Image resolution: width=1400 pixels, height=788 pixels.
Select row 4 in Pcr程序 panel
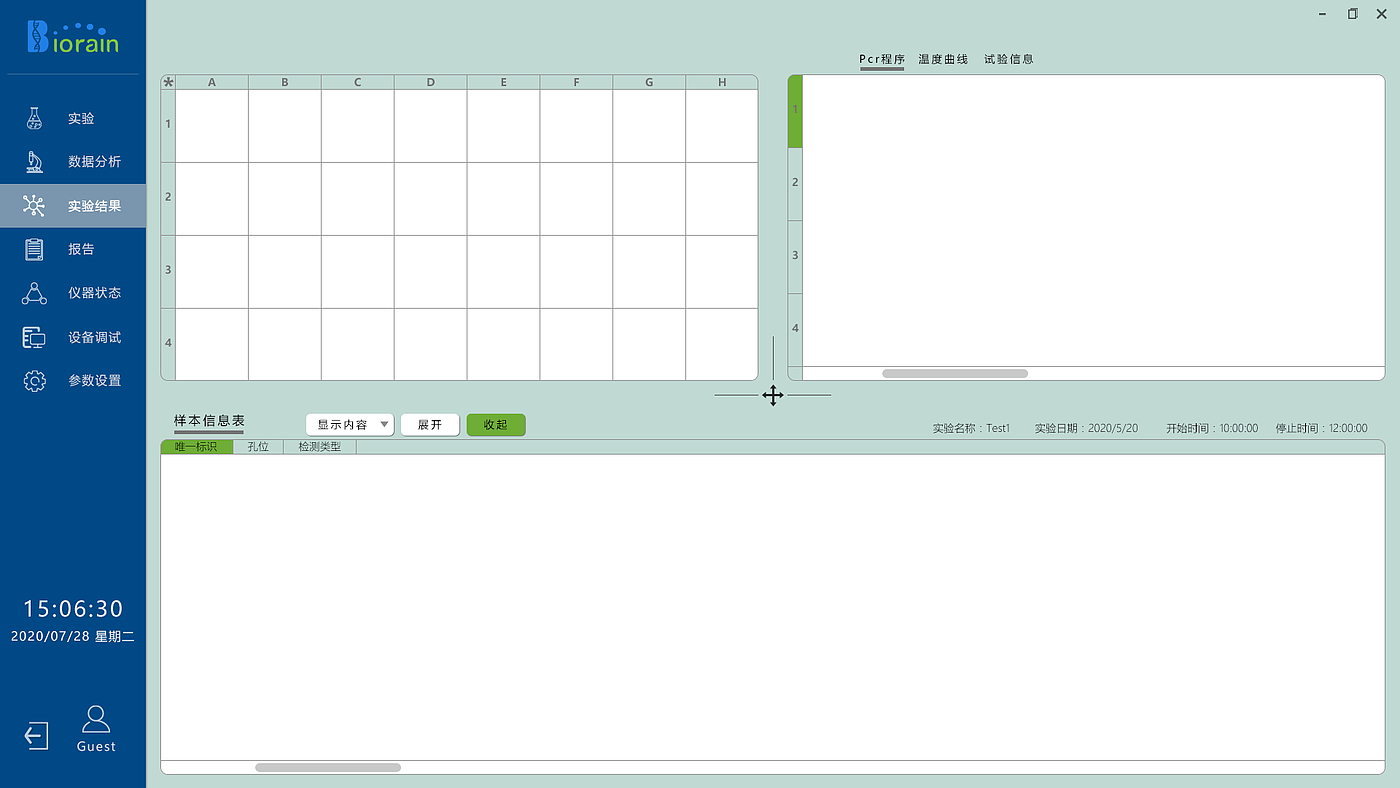coord(795,329)
